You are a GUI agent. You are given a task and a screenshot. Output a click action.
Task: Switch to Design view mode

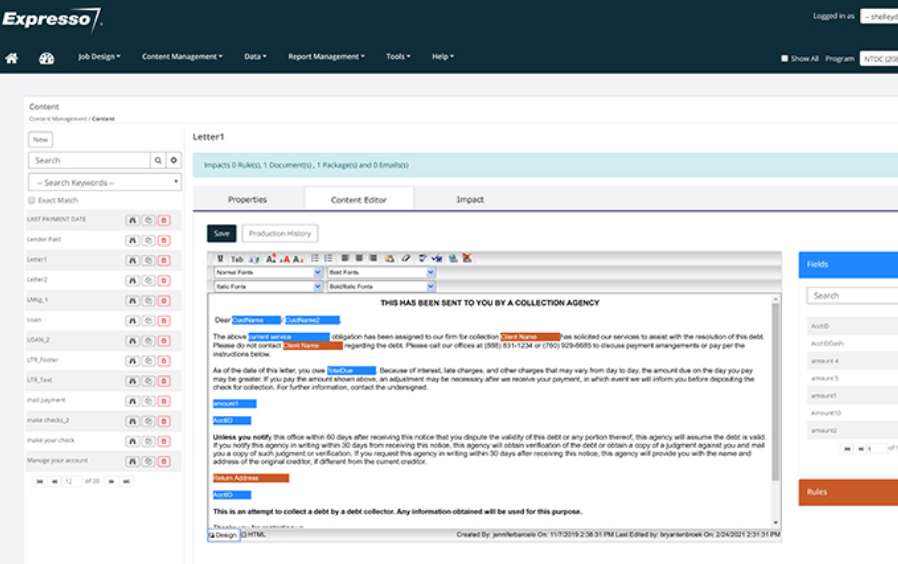[x=223, y=535]
